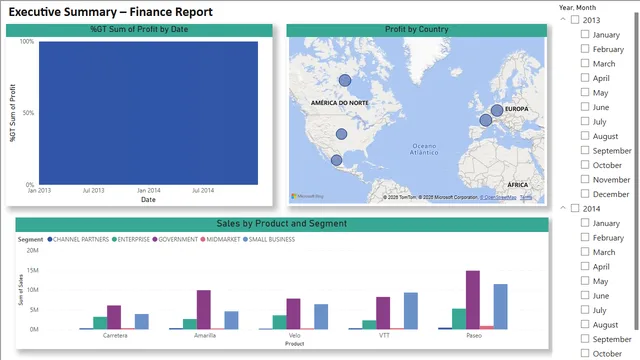Click the blue profit area chart
Screen dimensions: 640x360
pyautogui.click(x=148, y=113)
